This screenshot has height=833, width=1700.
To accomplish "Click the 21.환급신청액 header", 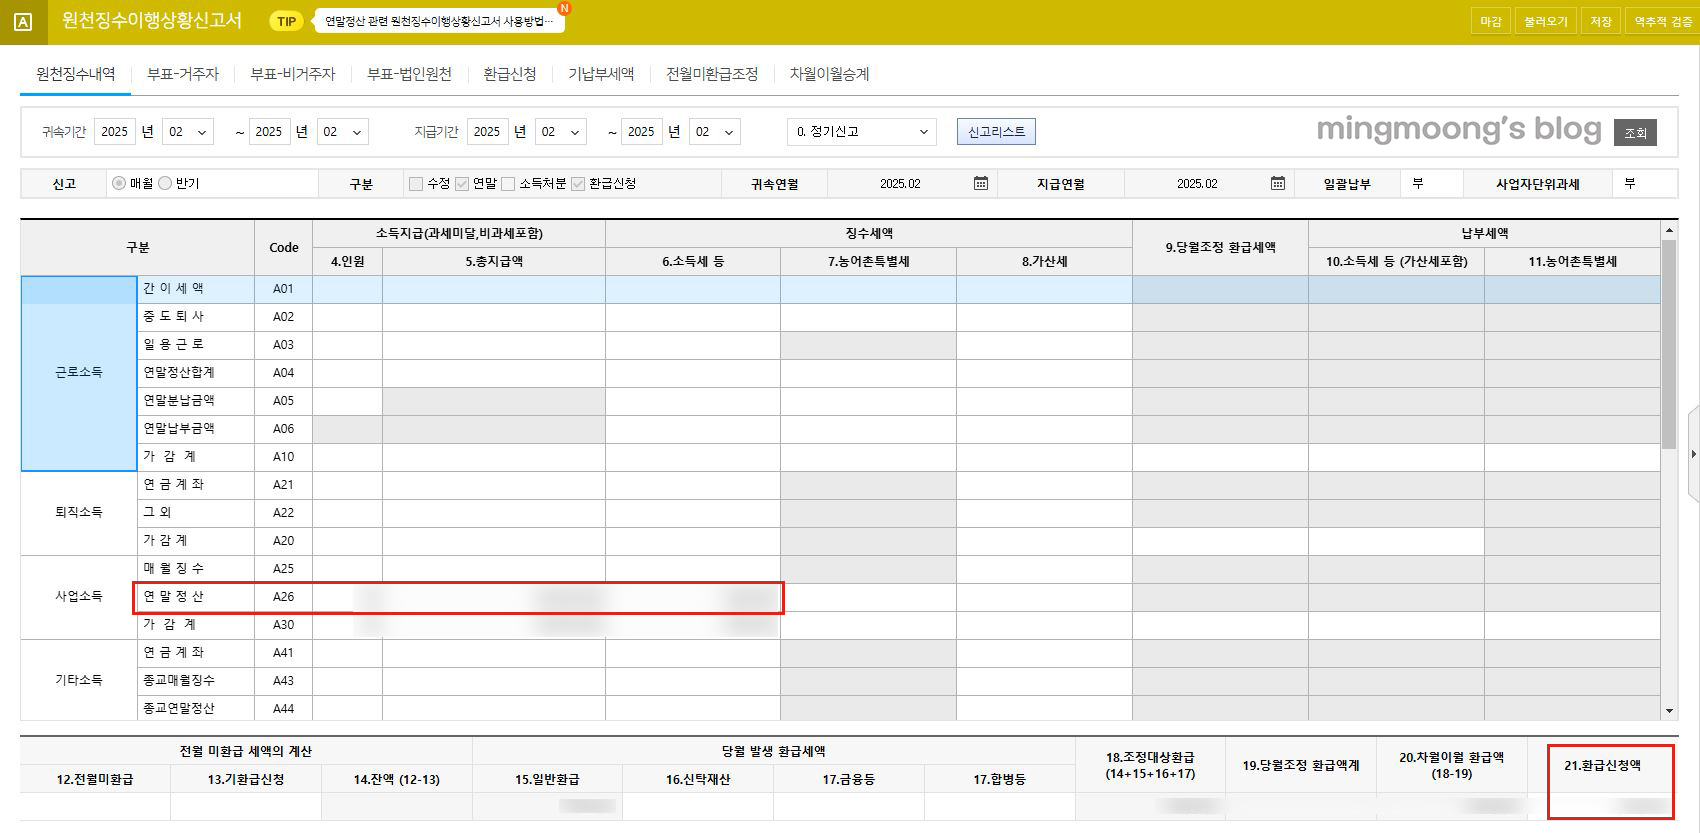I will [1602, 765].
